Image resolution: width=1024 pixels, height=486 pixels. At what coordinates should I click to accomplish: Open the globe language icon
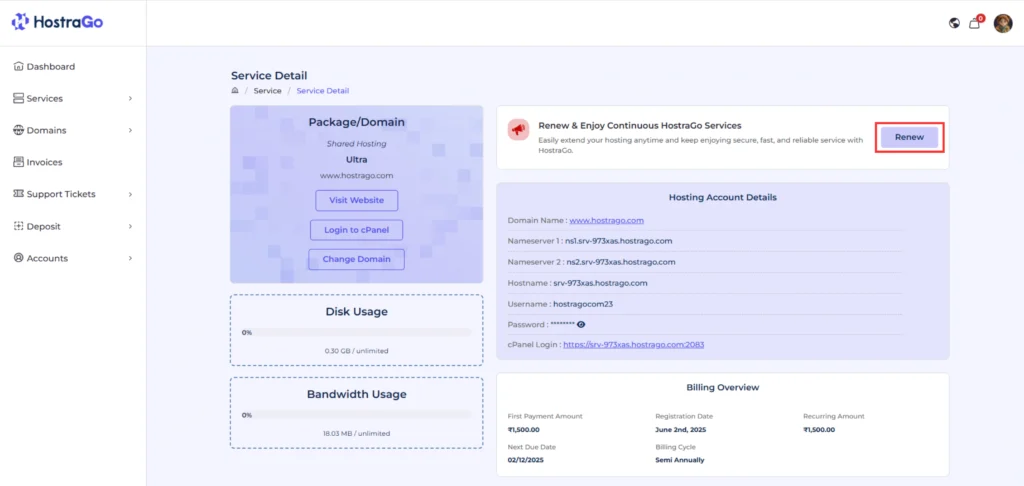[954, 24]
